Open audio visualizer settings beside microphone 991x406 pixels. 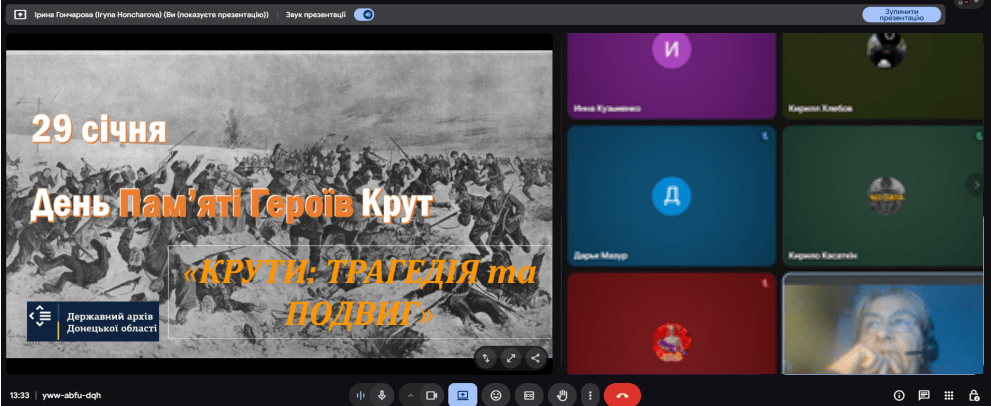(361, 395)
